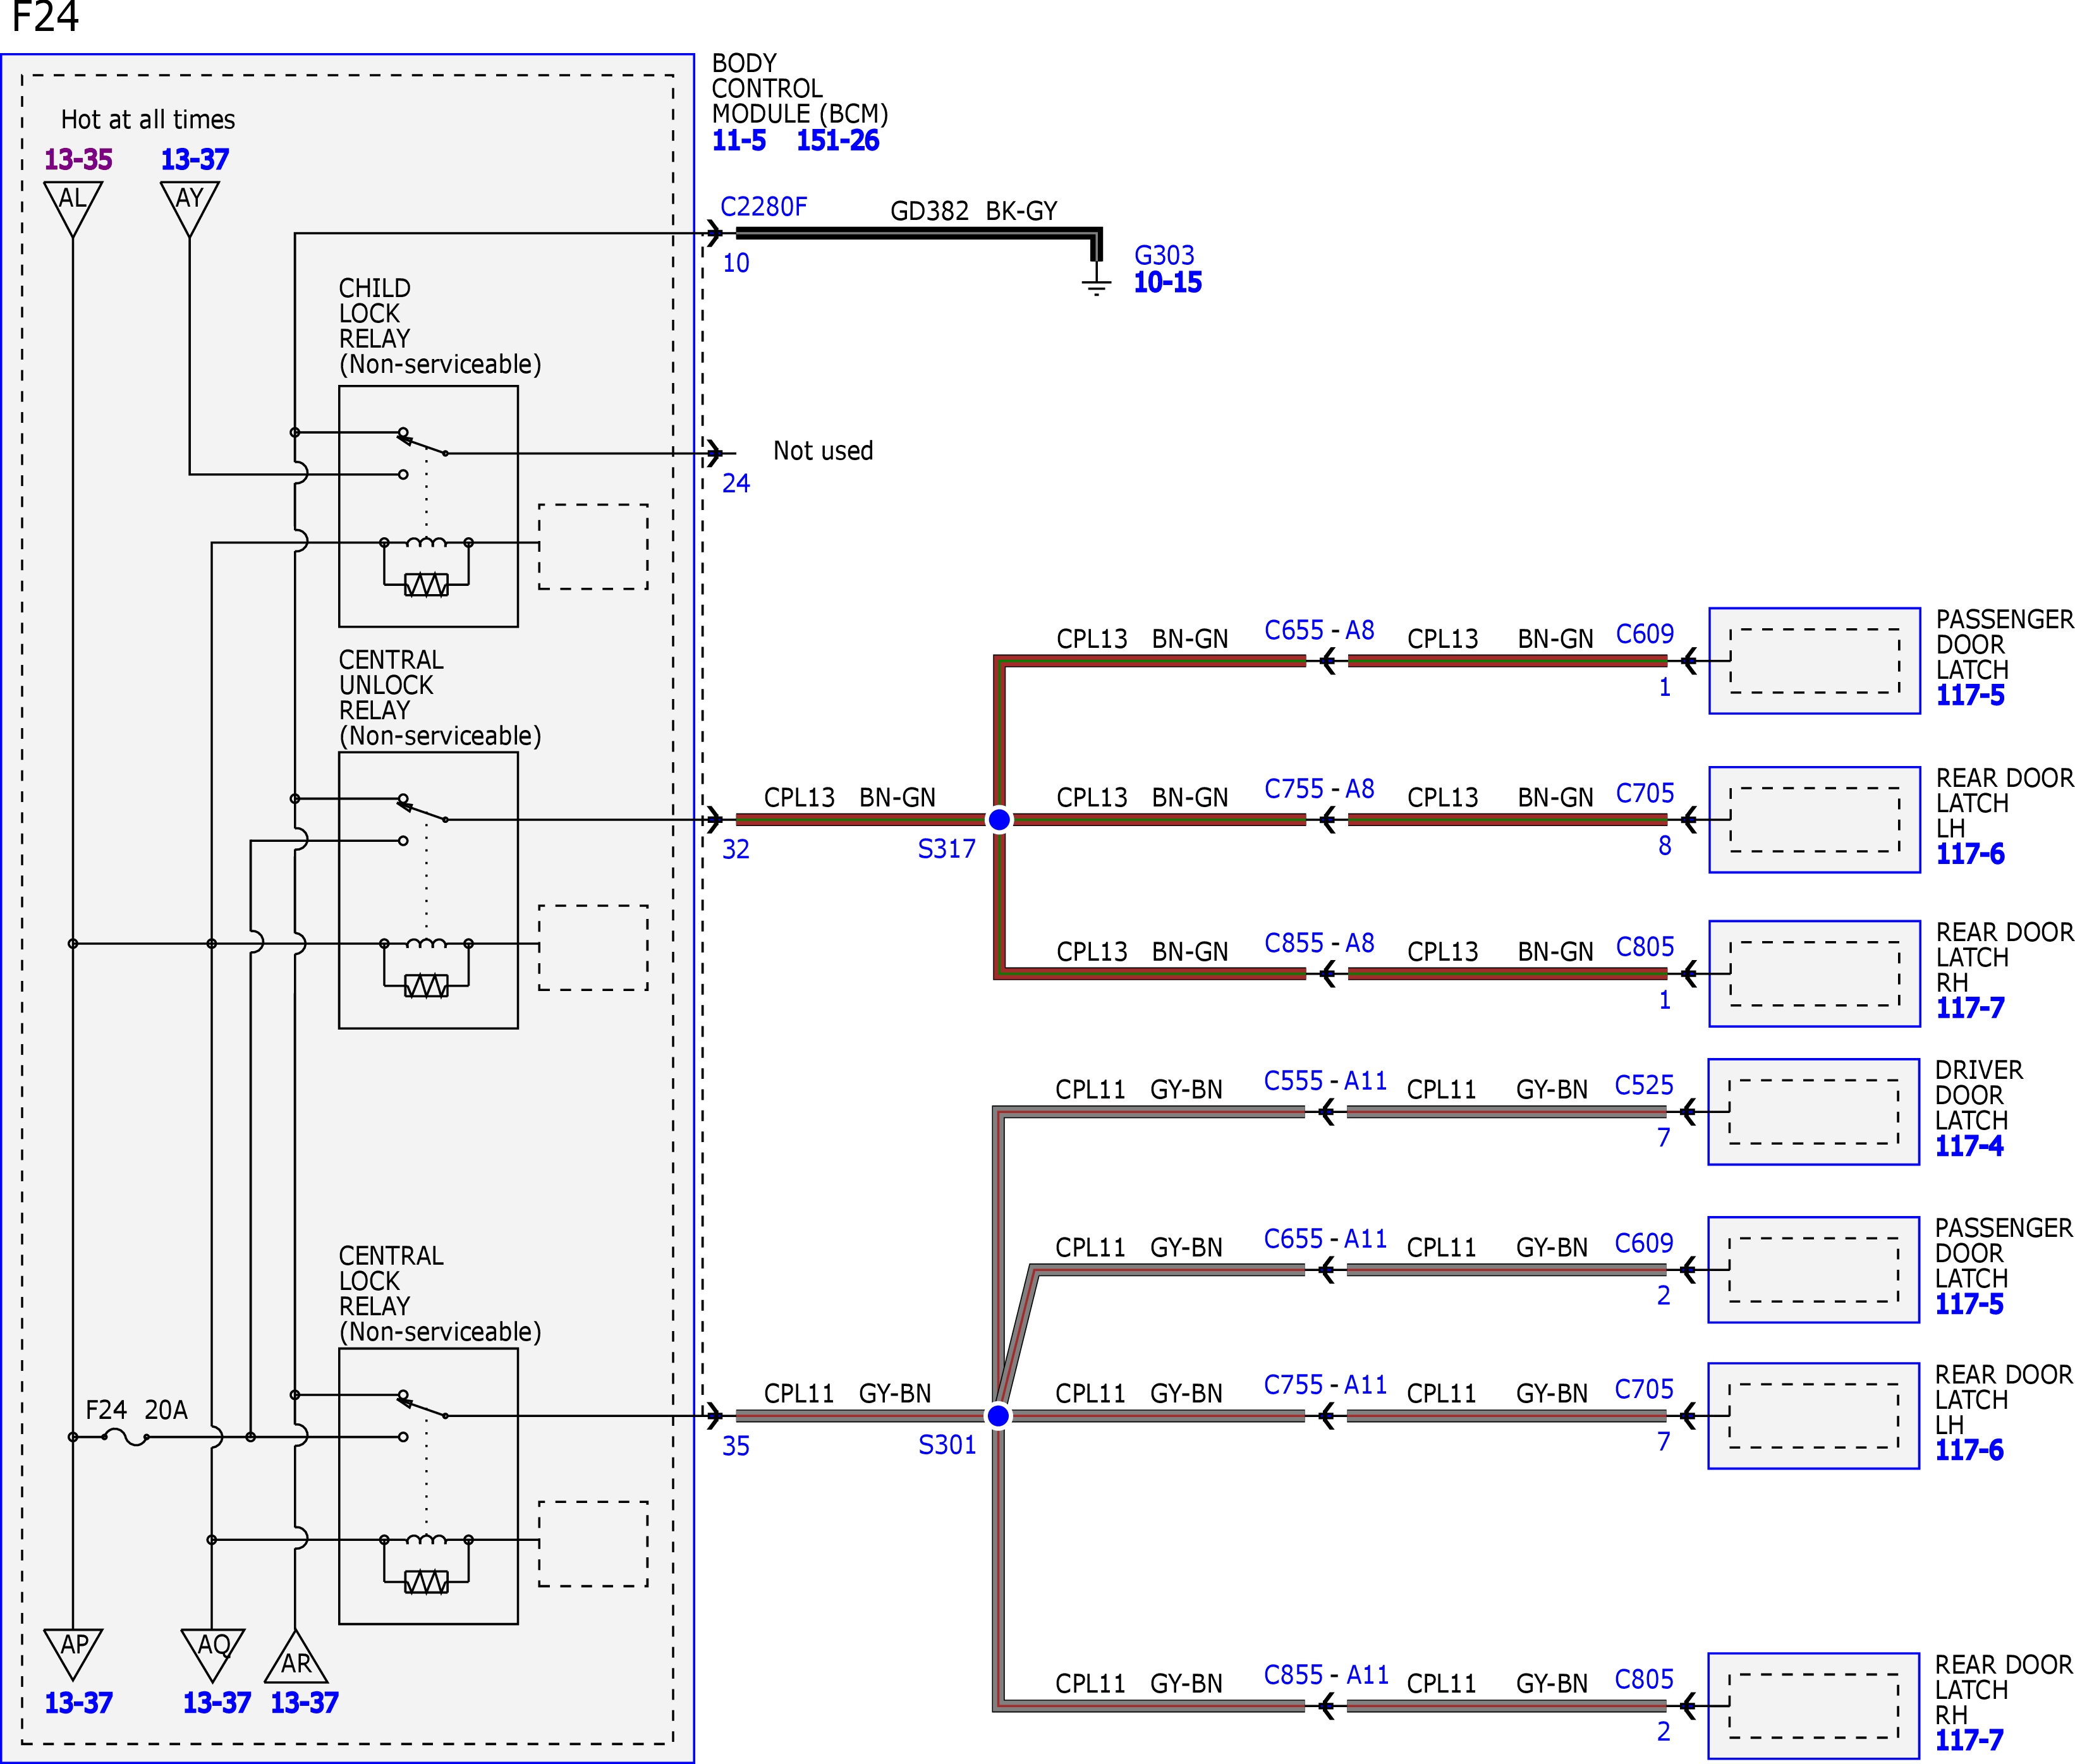Select the S301 splice dot
Viewport: 2075px width, 1764px height.
tap(998, 1416)
